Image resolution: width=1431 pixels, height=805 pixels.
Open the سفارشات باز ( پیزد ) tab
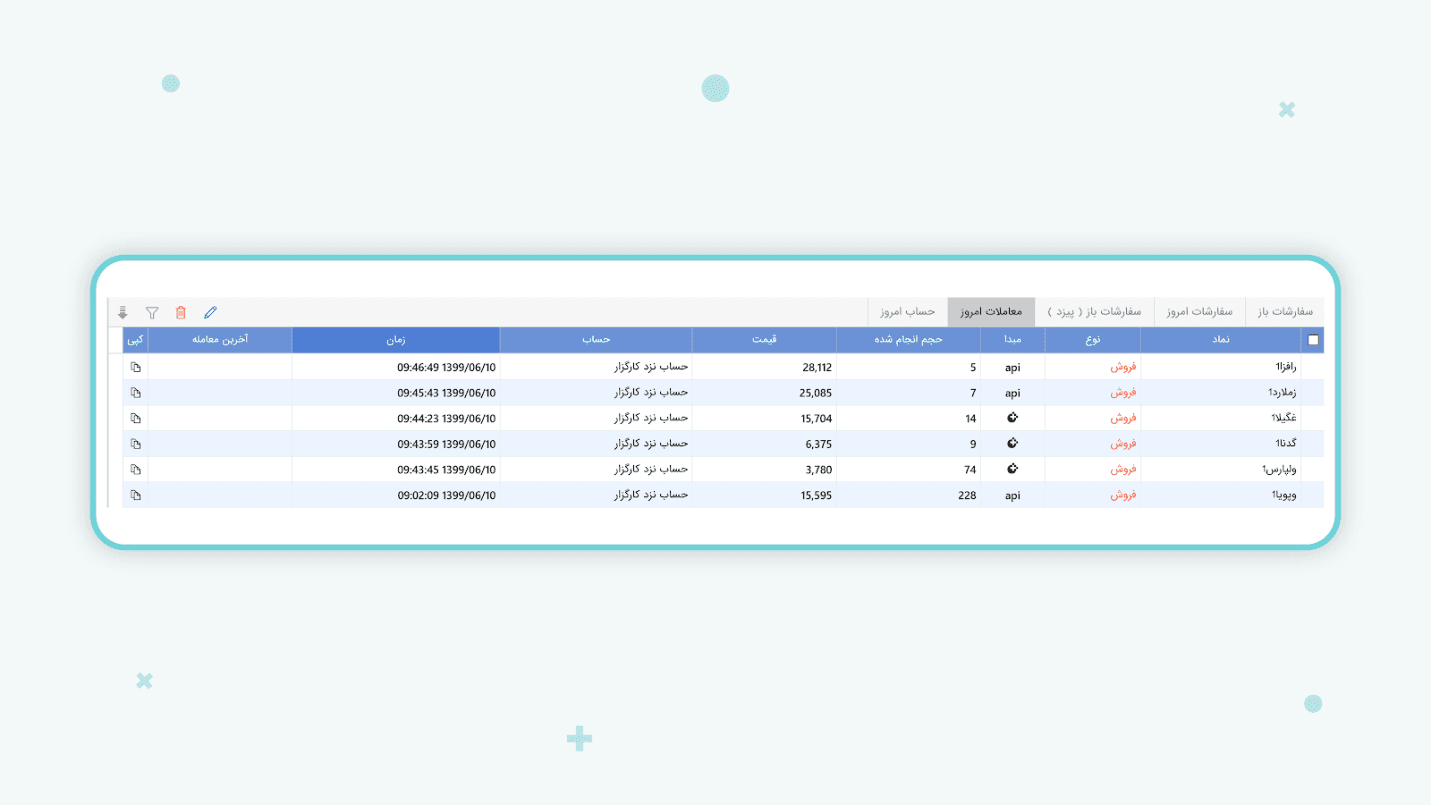point(1094,312)
